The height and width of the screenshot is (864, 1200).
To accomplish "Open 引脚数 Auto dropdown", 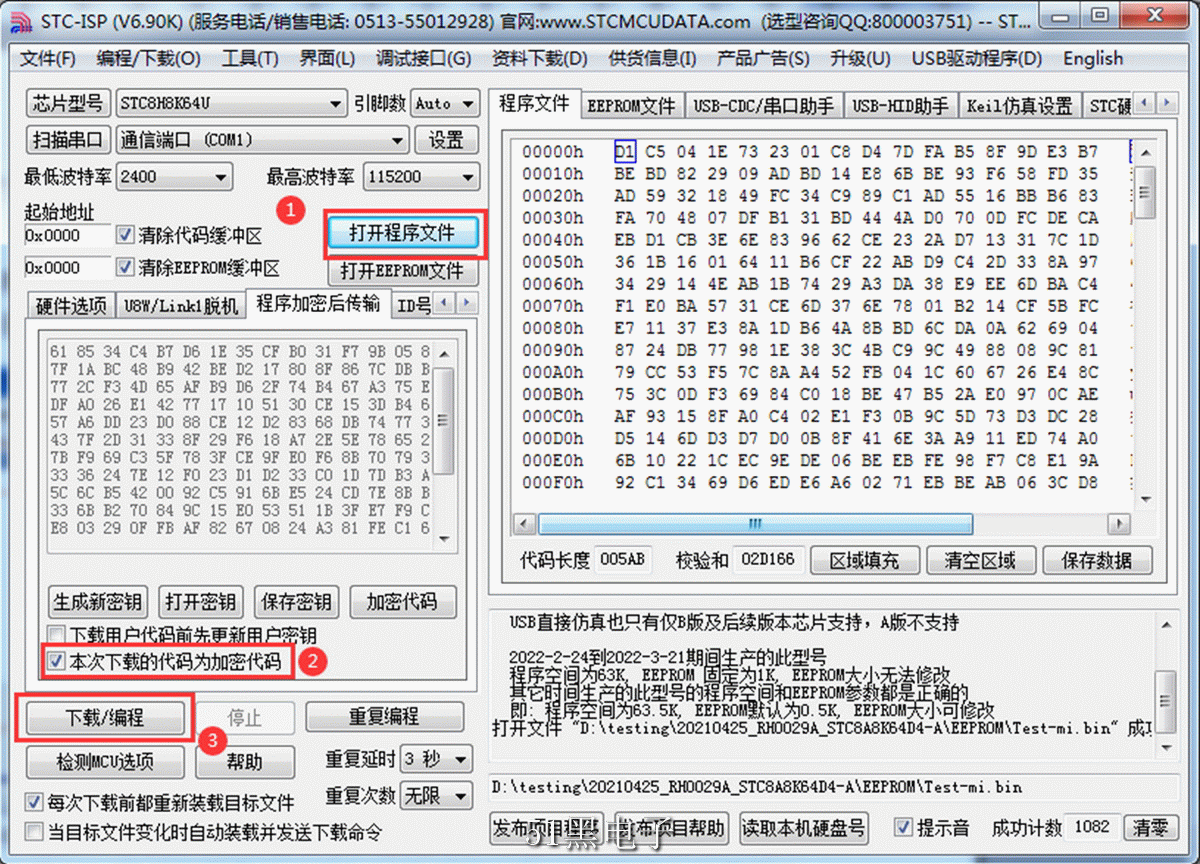I will point(445,103).
